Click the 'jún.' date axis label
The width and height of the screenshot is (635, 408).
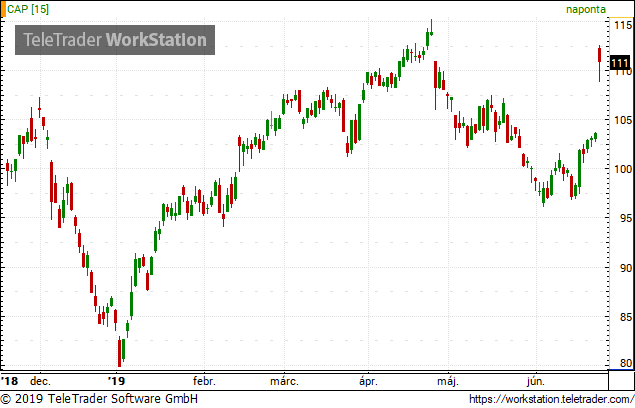536,382
